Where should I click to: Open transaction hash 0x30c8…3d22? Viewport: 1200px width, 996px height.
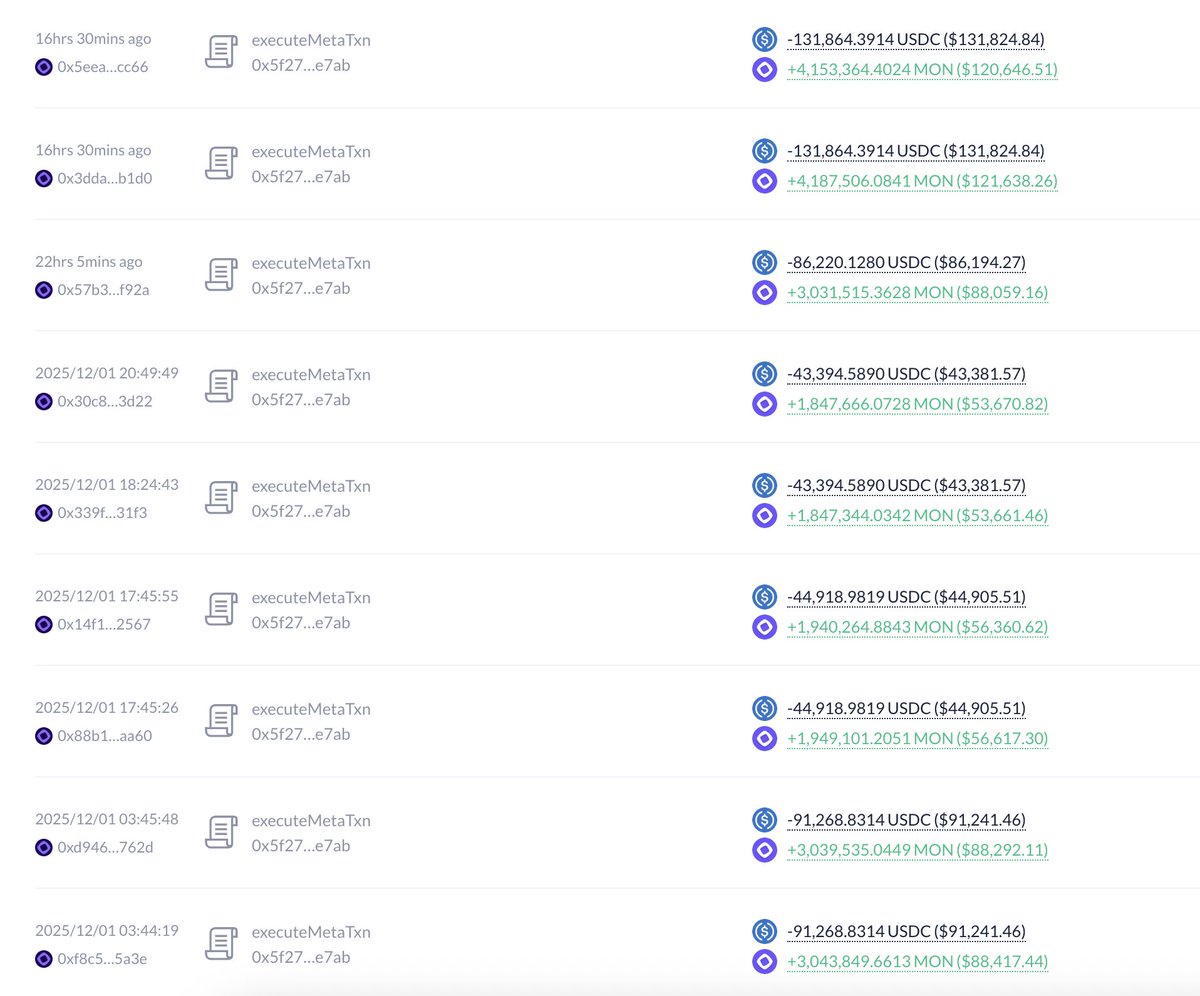coord(105,401)
